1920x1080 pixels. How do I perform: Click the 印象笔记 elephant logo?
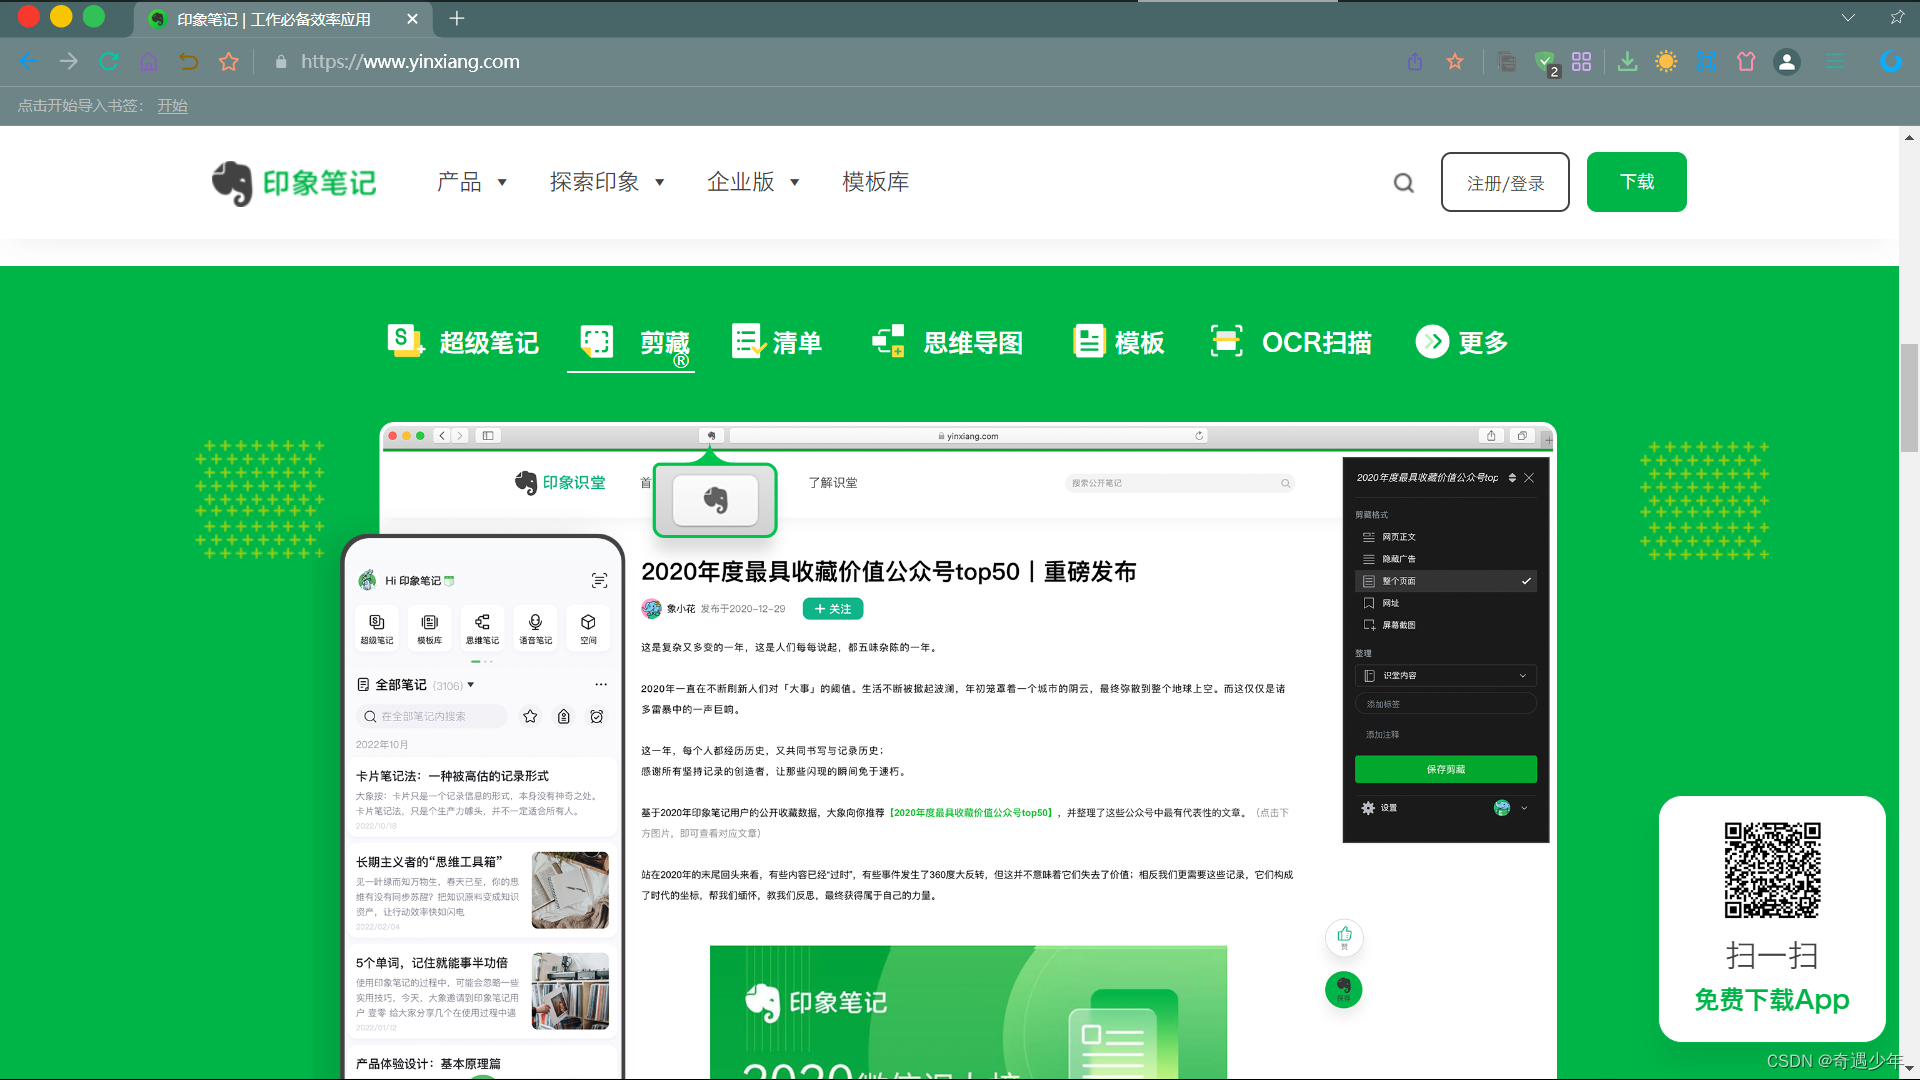294,183
